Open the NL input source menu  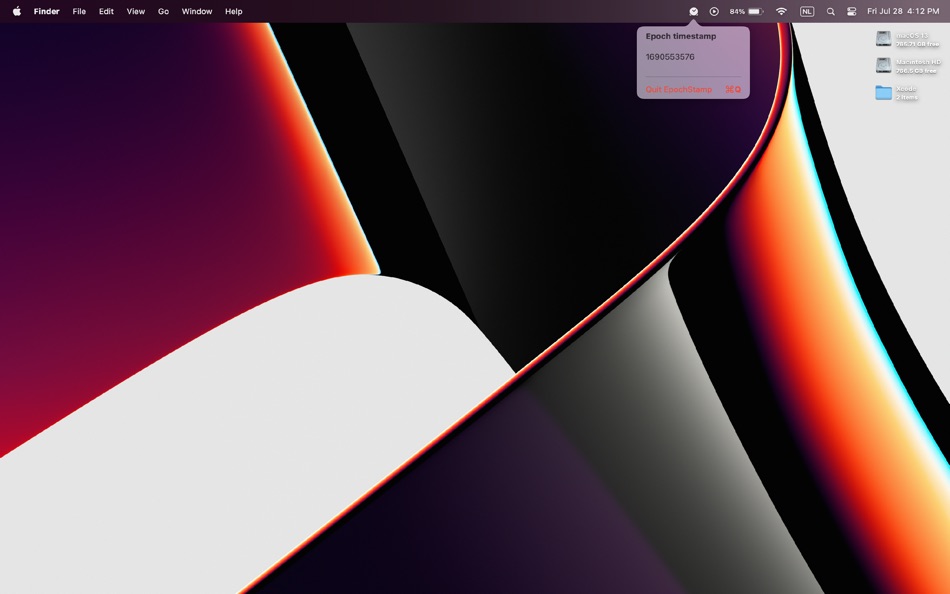coord(806,12)
